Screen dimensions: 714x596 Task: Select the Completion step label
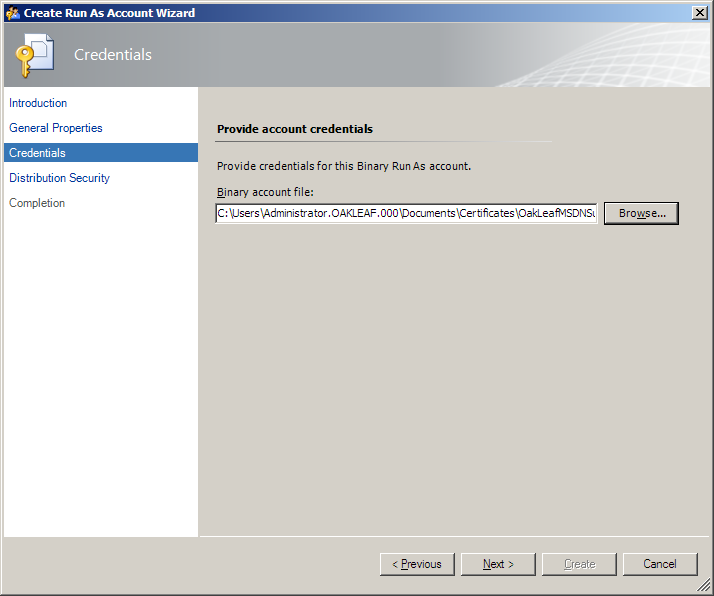click(x=37, y=203)
